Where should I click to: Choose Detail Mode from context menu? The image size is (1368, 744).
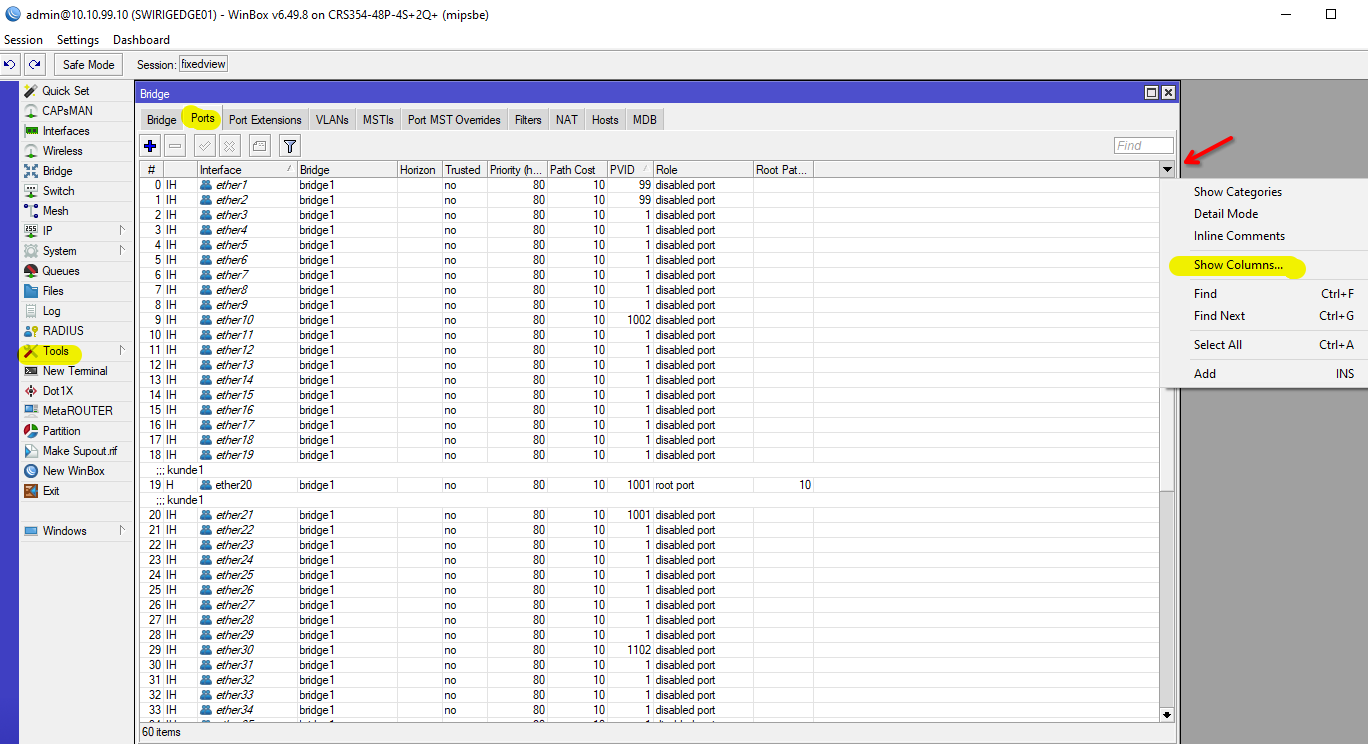pyautogui.click(x=1225, y=214)
